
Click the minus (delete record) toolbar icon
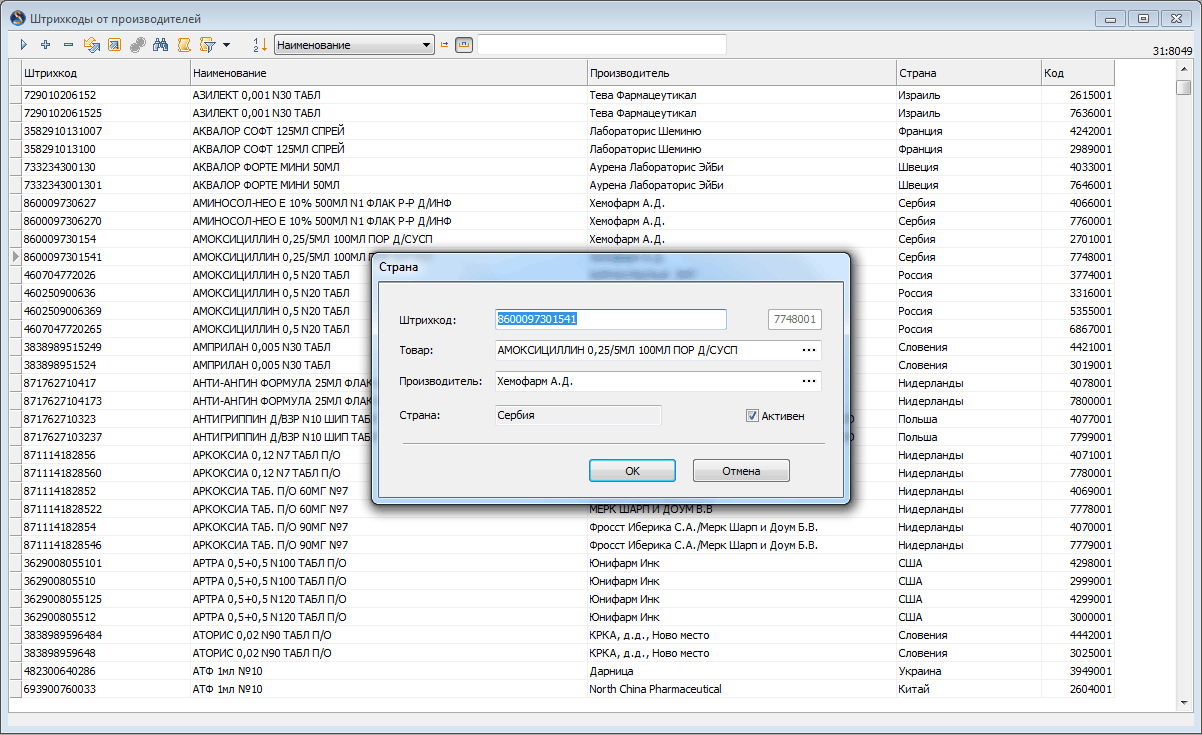[68, 45]
